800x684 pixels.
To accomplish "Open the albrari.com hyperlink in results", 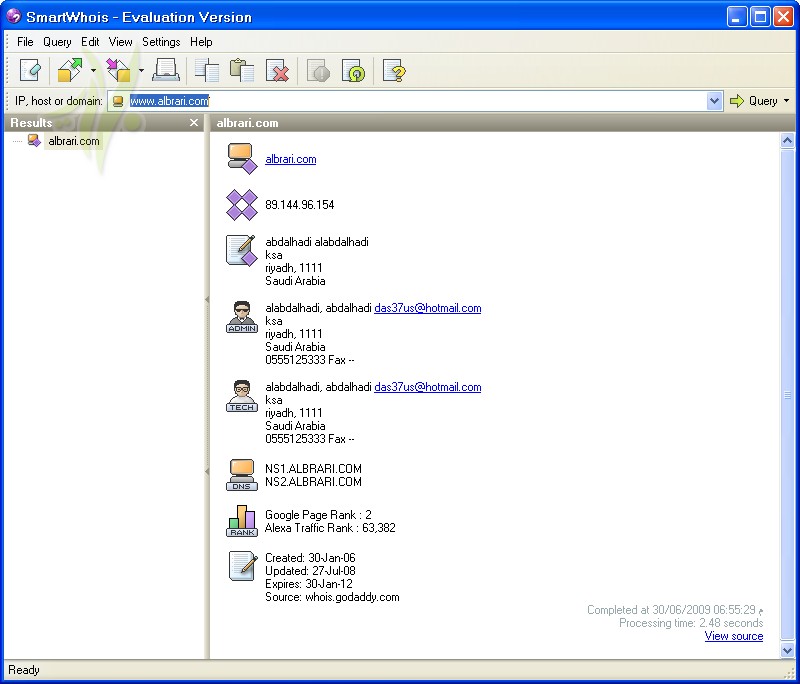I will (x=291, y=159).
